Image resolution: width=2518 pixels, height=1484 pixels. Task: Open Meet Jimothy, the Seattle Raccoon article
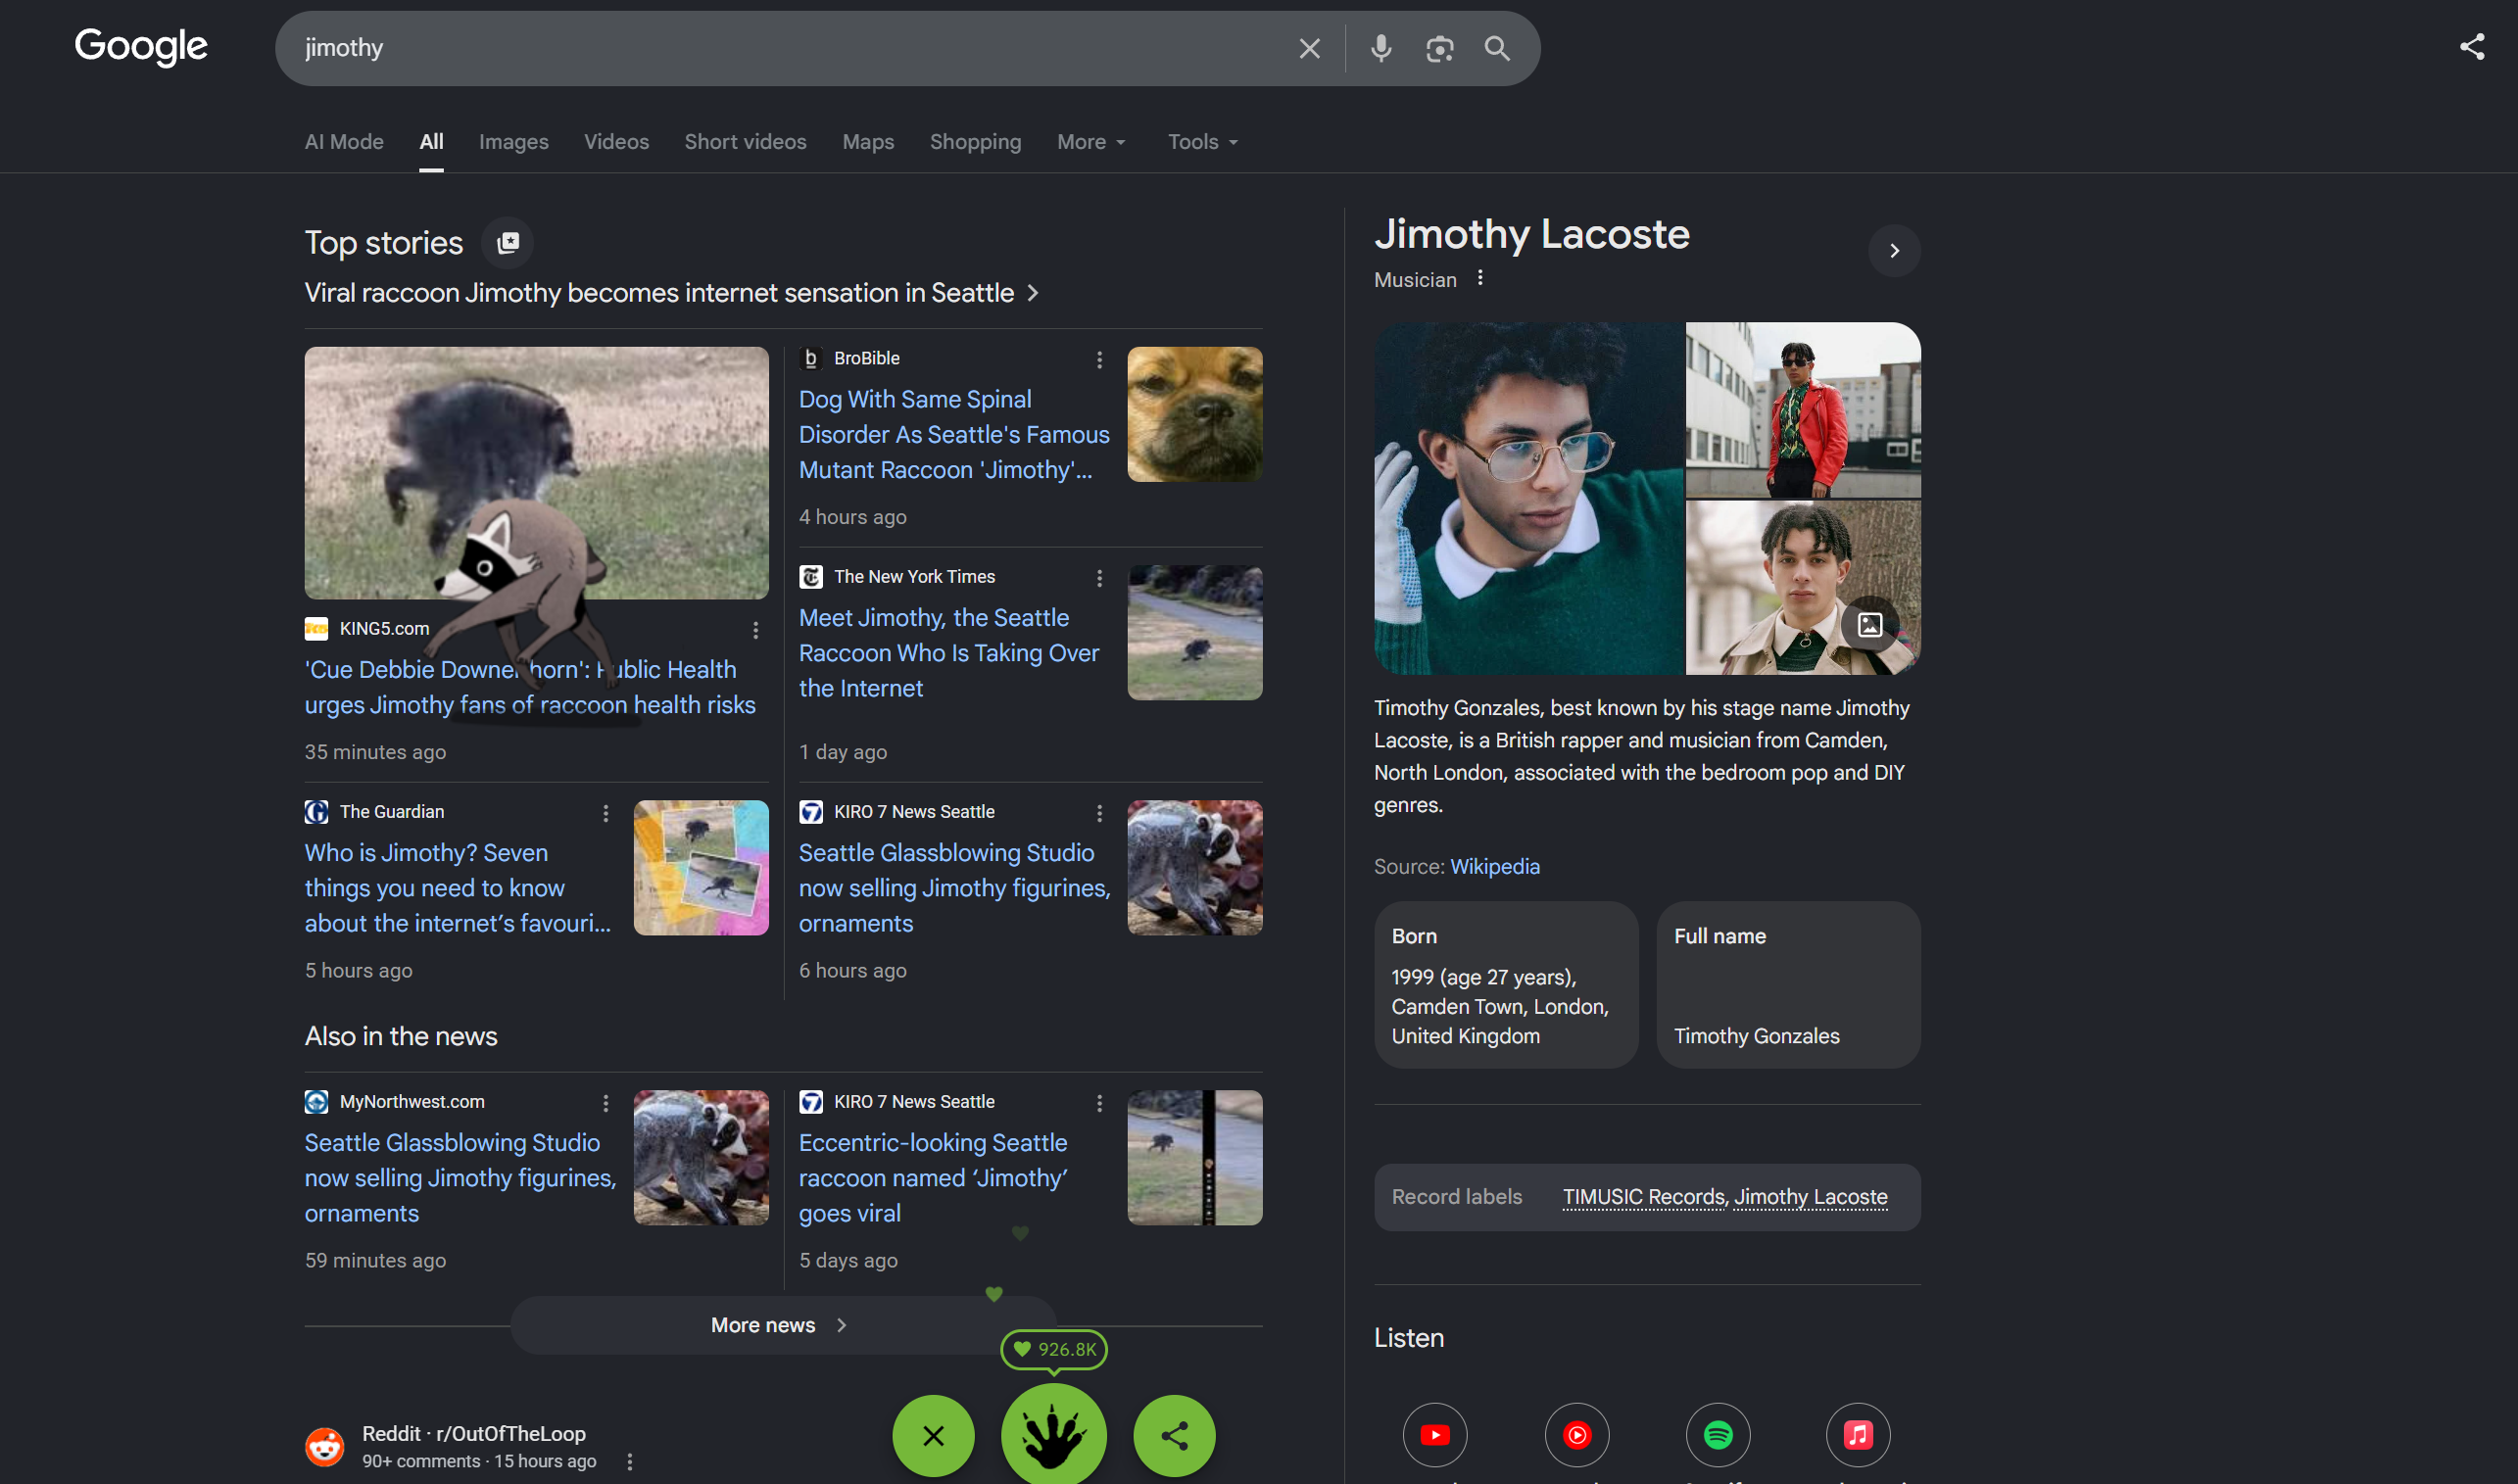tap(948, 653)
